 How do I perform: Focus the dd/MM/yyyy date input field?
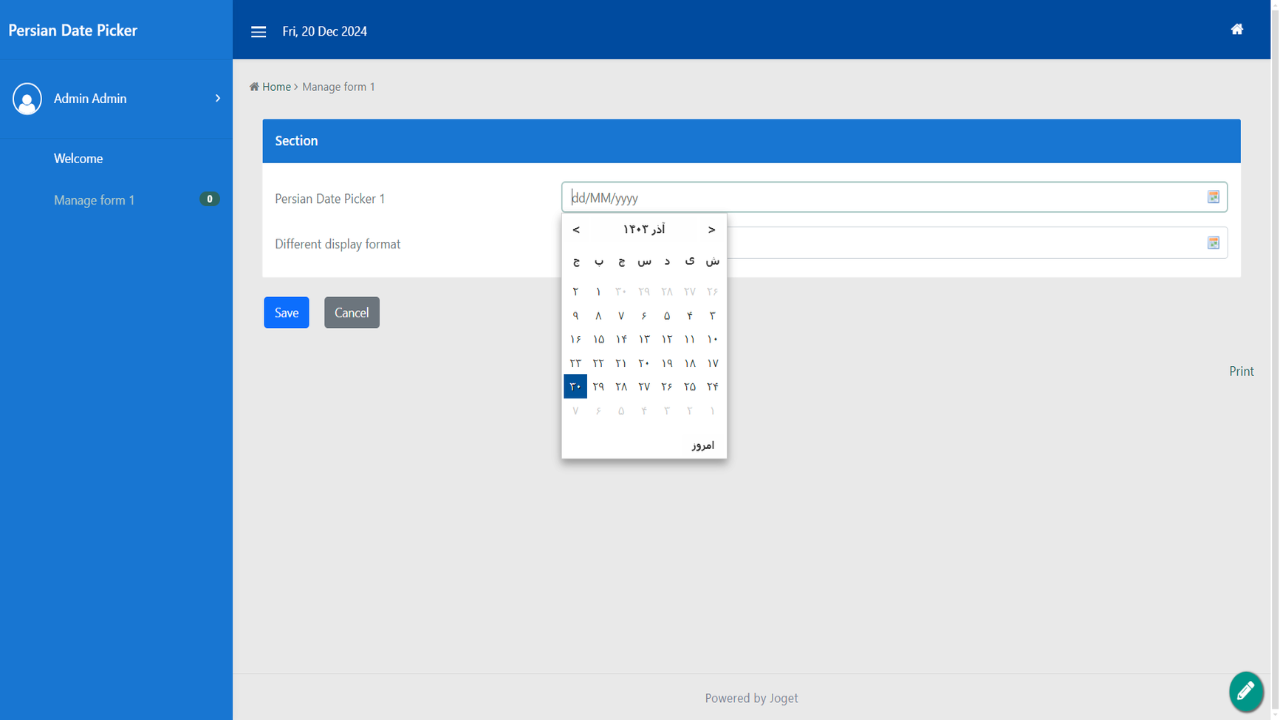(880, 198)
